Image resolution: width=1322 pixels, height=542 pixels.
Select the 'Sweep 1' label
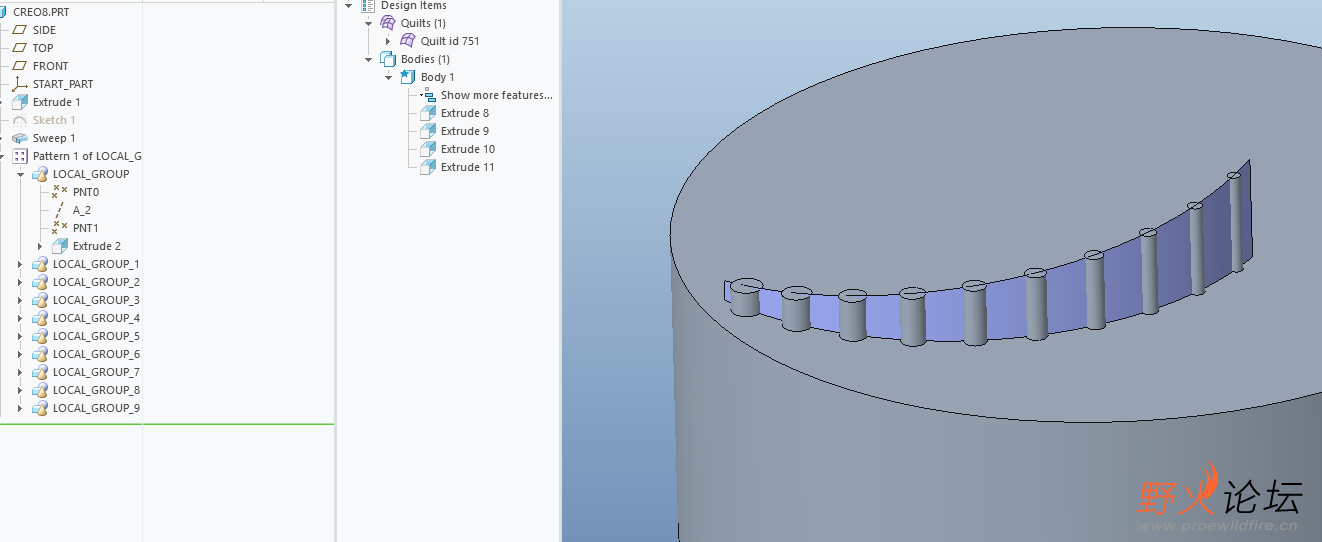54,138
